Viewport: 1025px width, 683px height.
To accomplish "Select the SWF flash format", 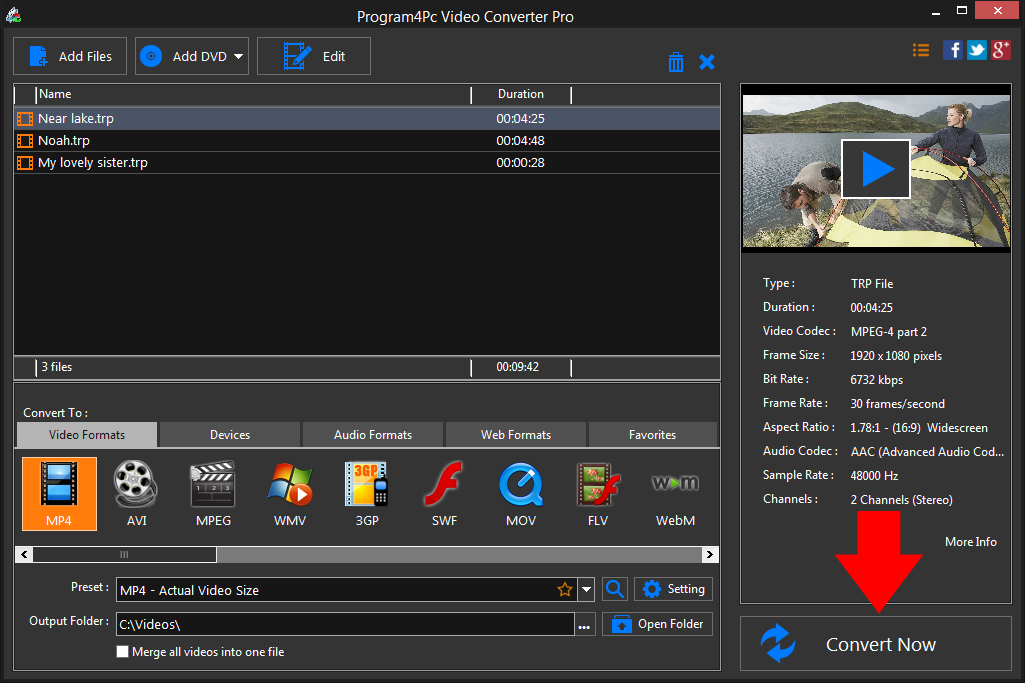I will click(443, 493).
